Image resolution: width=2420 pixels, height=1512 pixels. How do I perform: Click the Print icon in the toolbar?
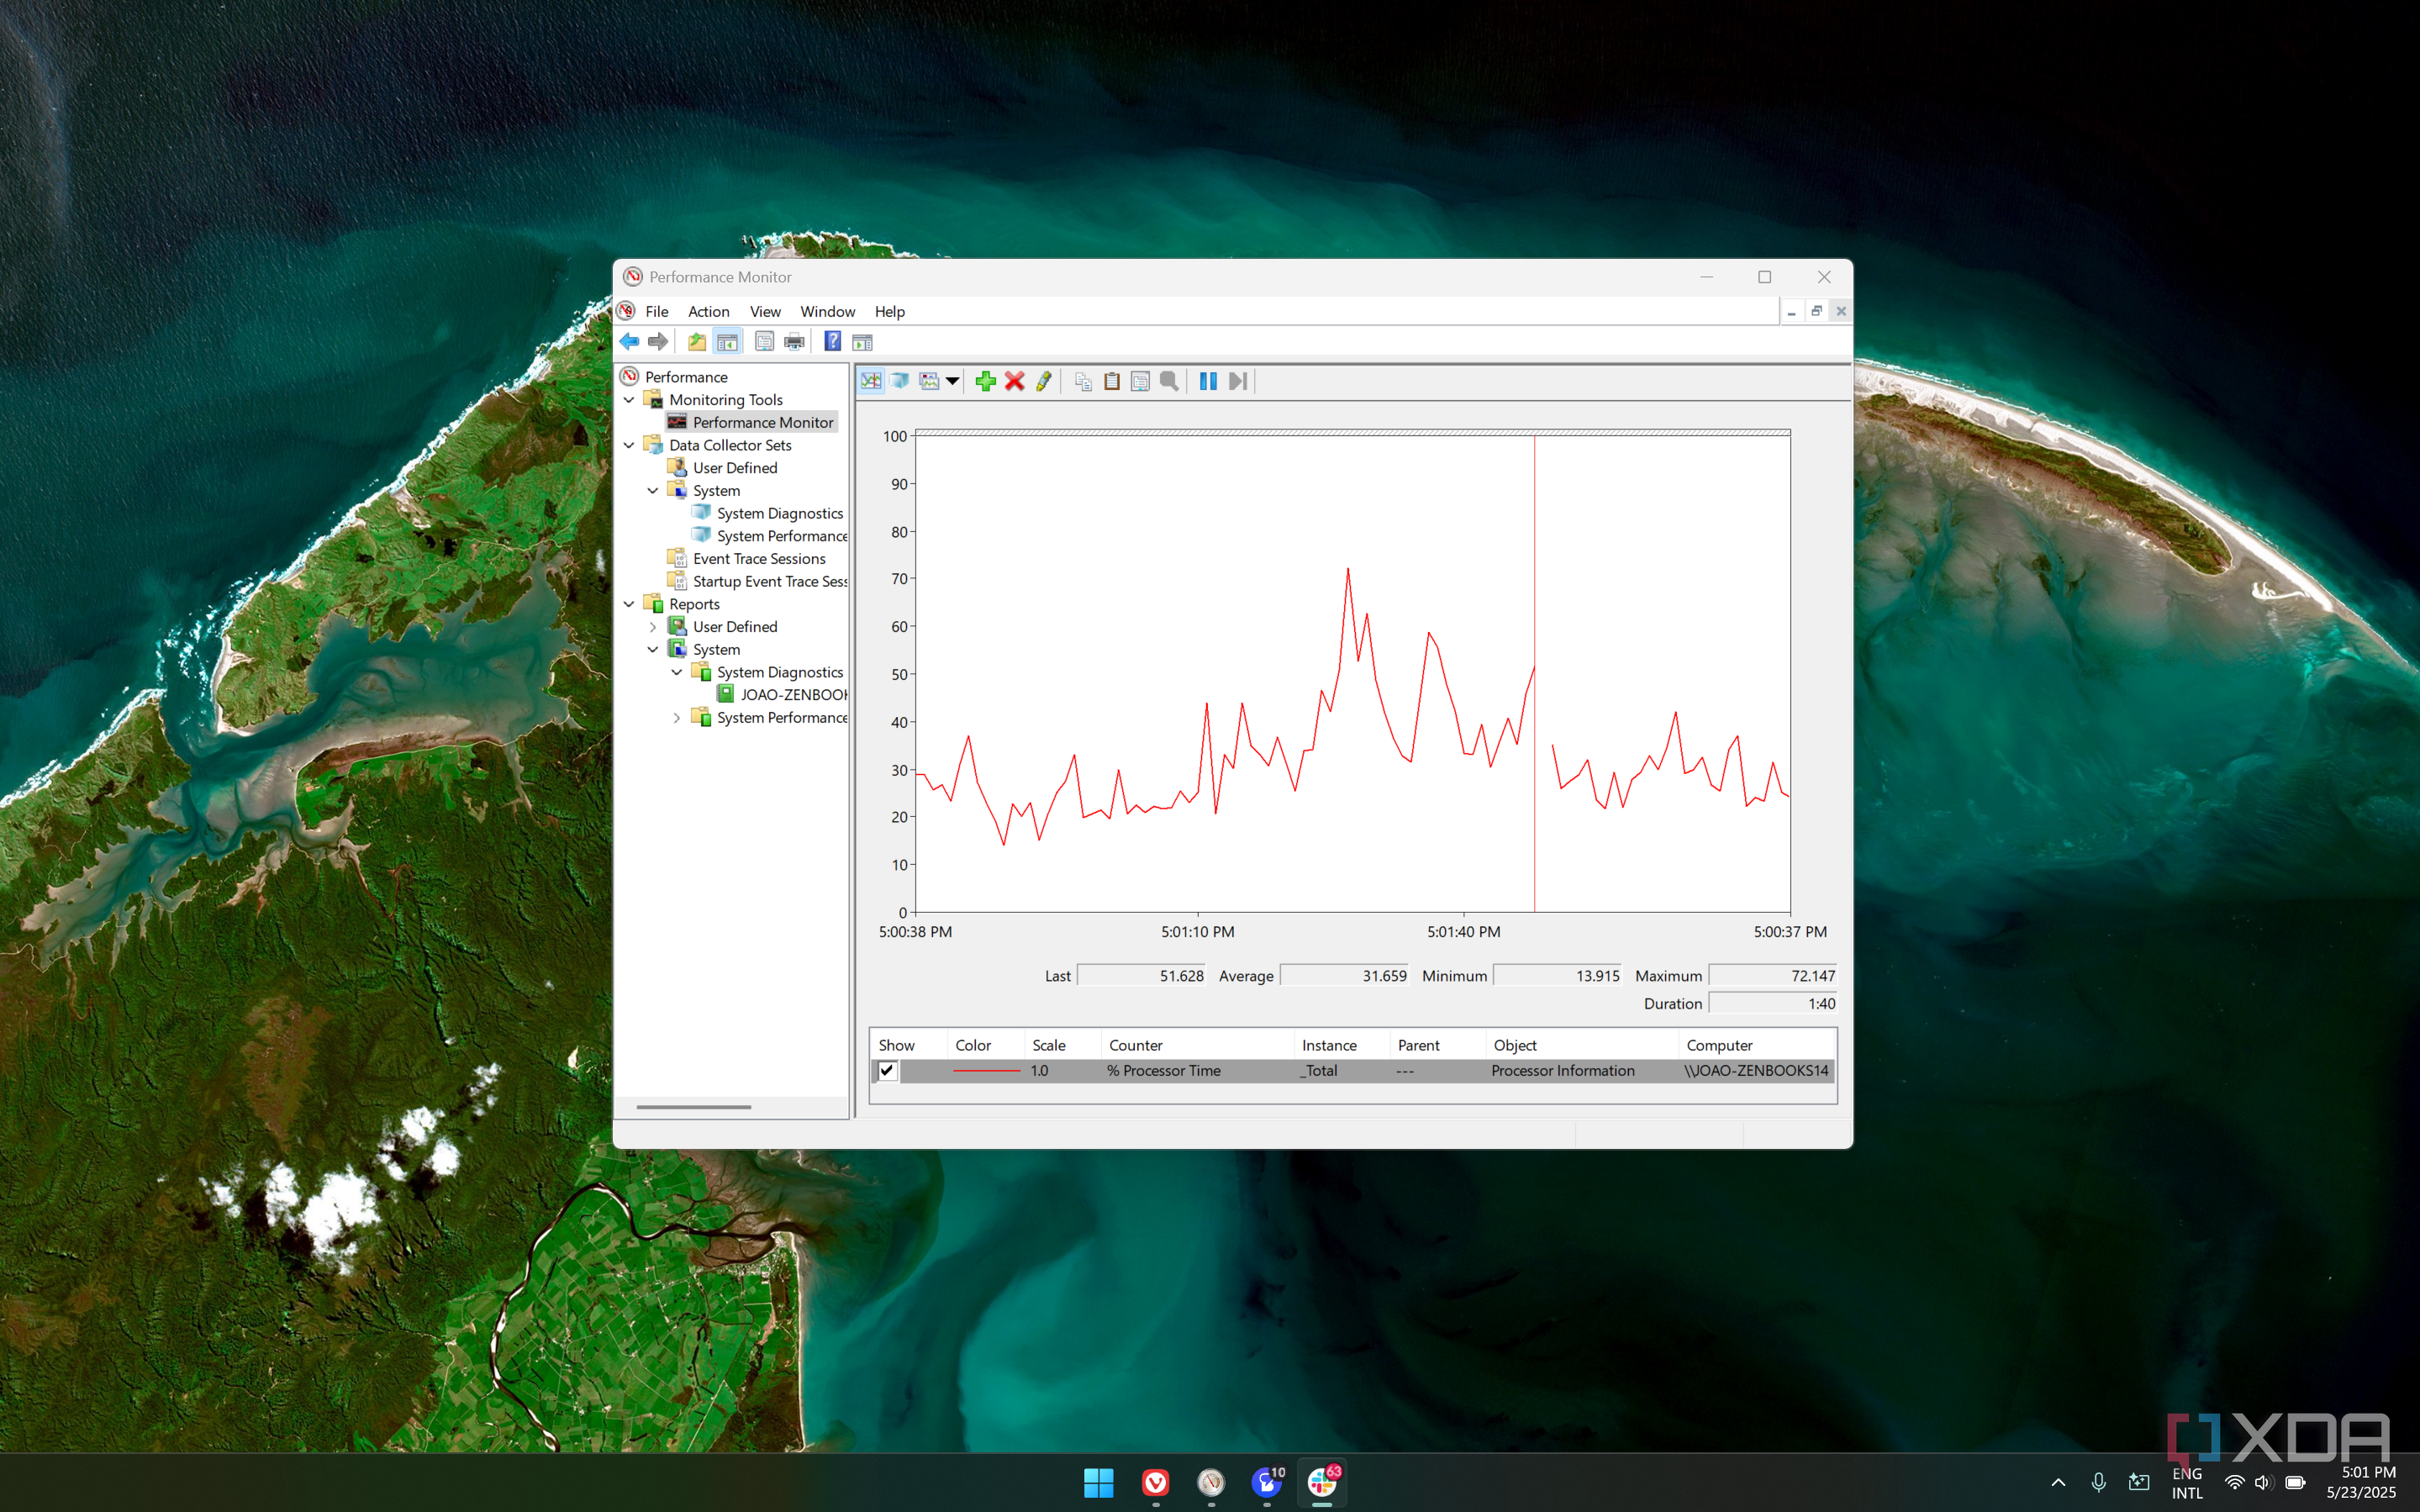794,342
